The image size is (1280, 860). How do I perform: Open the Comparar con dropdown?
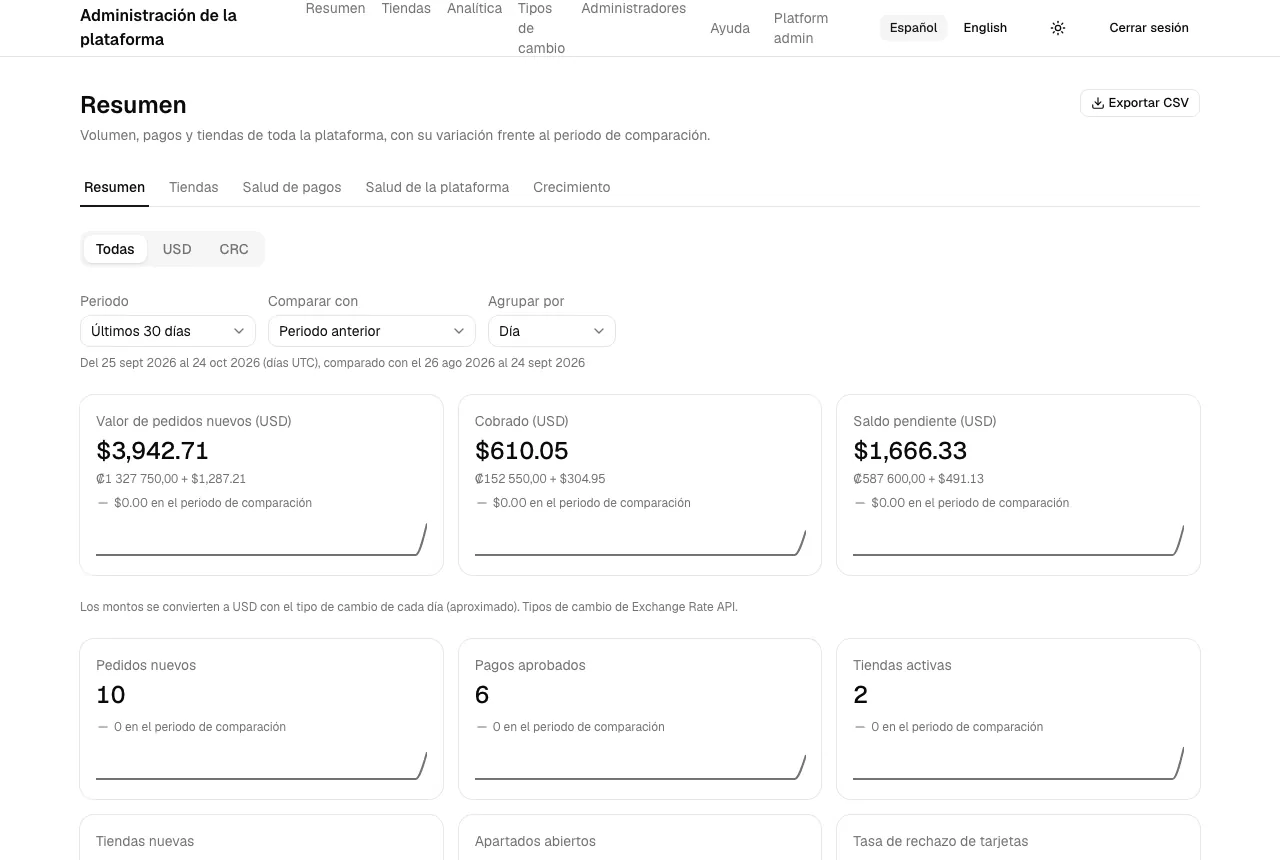(372, 331)
